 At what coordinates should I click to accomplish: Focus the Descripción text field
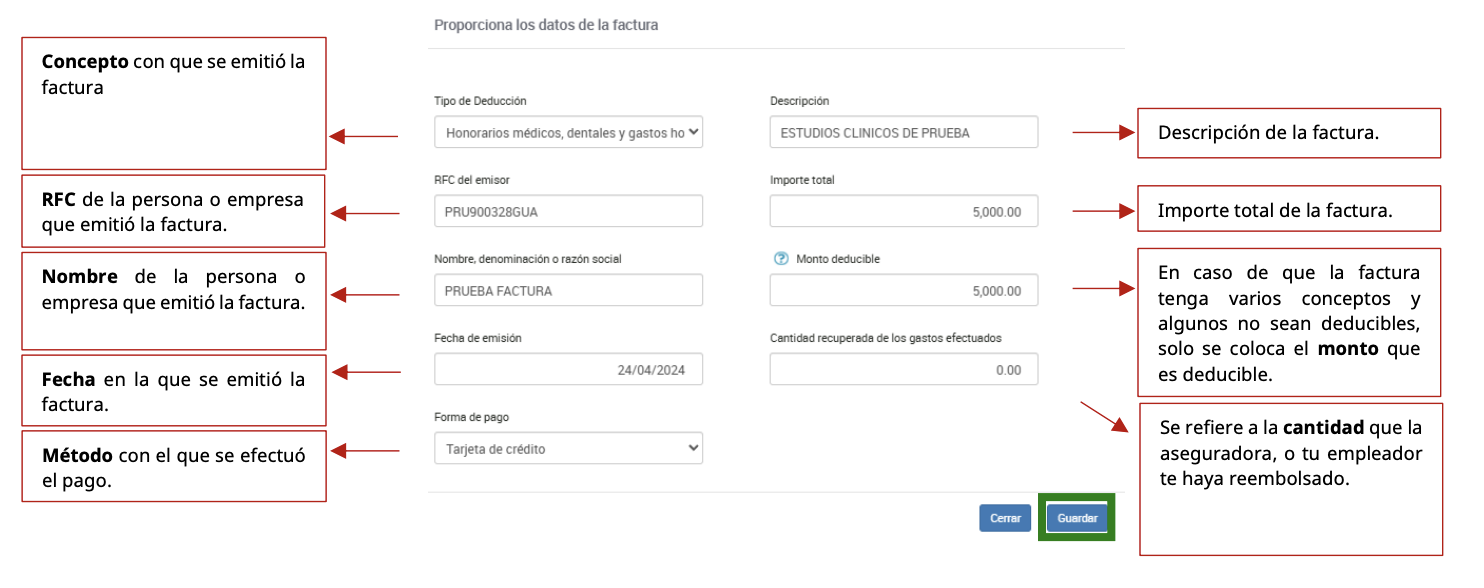(903, 132)
